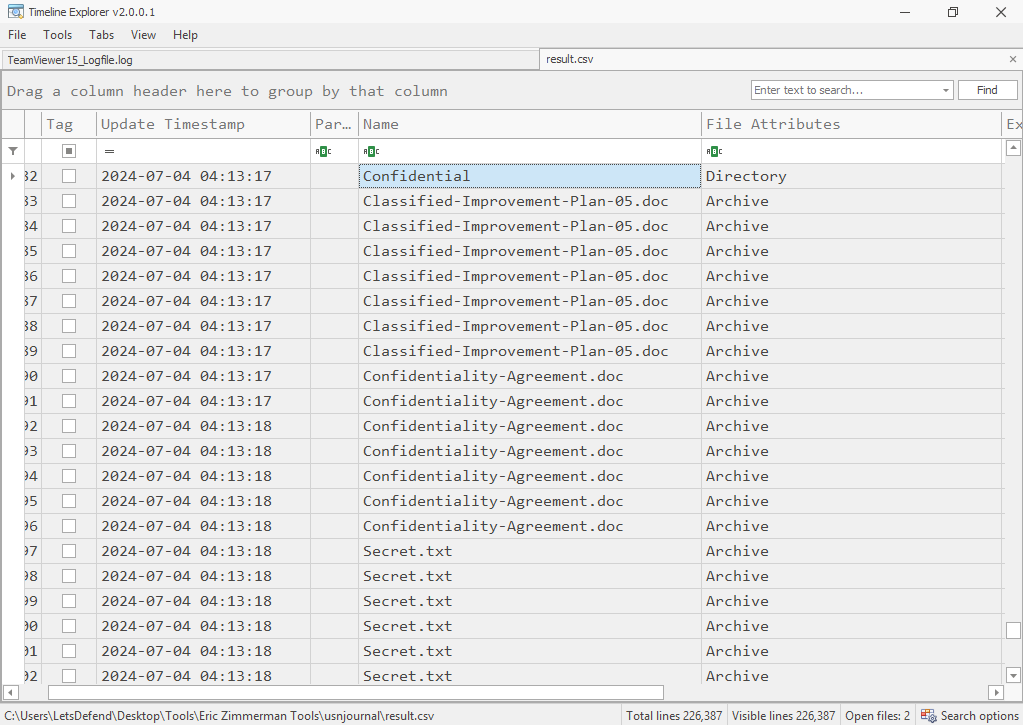Click the Par... column filter operator icon
The image size is (1023, 725).
point(321,151)
